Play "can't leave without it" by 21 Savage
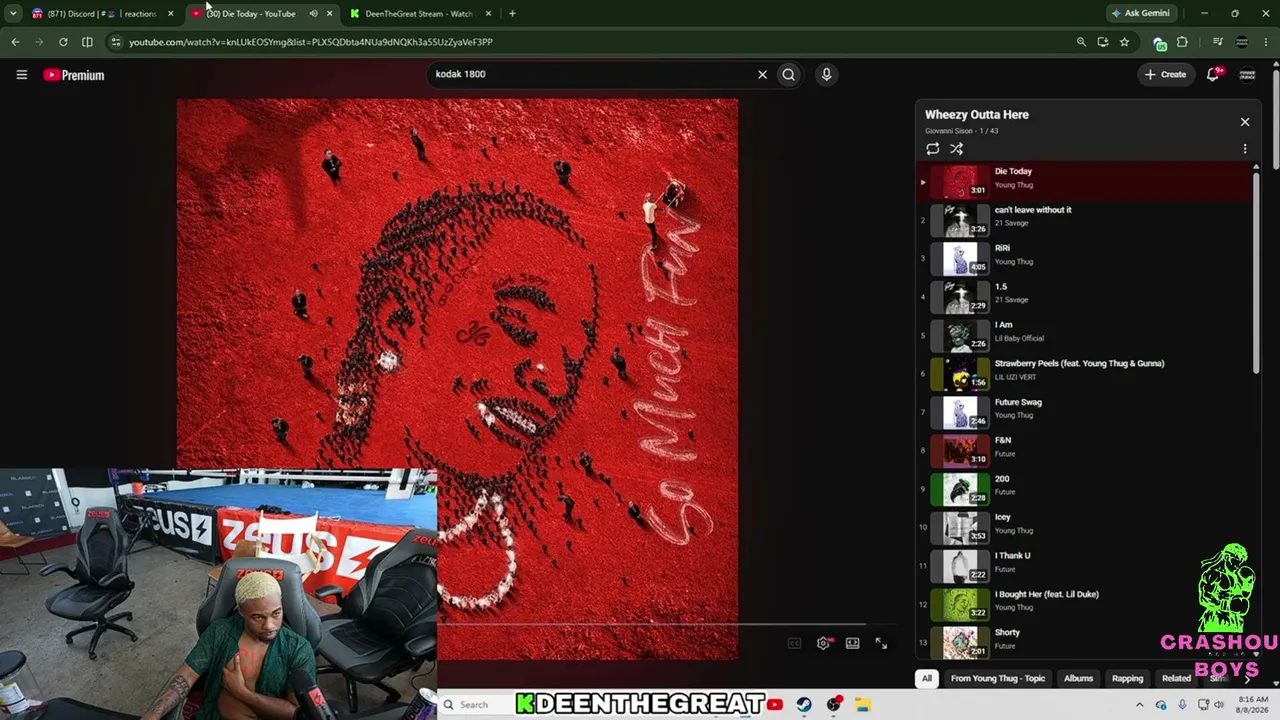The height and width of the screenshot is (720, 1280). [1085, 220]
